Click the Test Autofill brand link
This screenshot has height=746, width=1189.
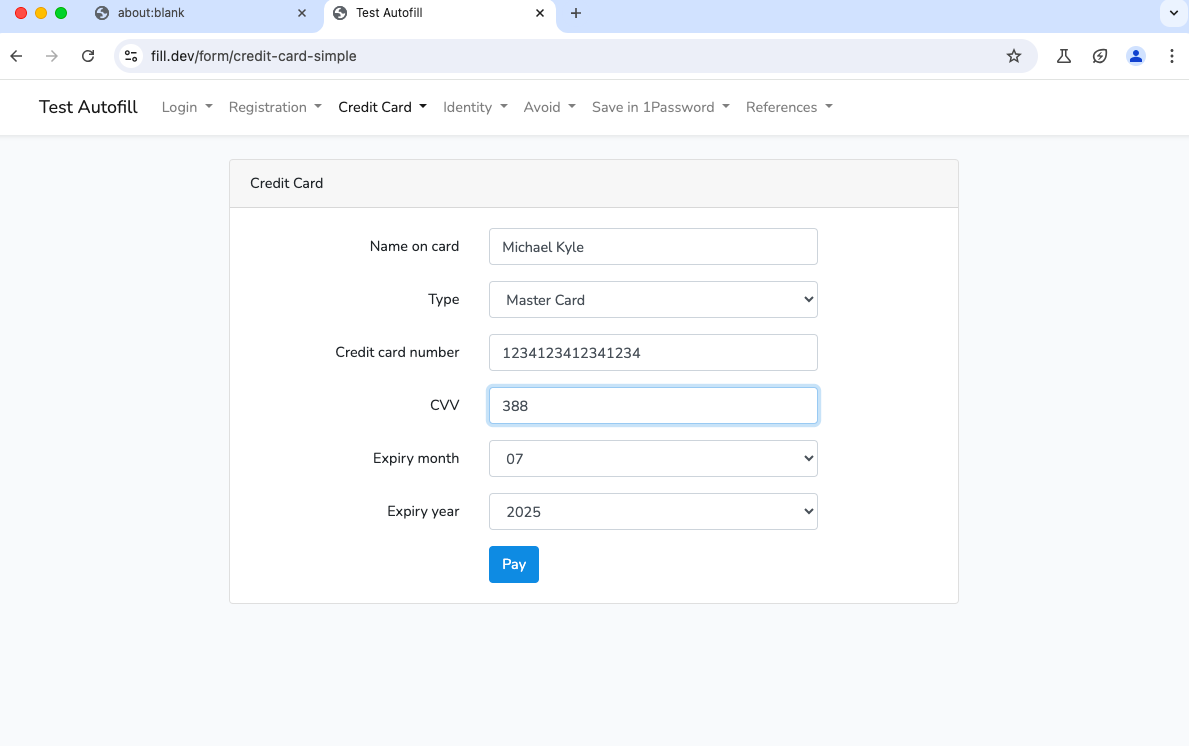click(x=88, y=107)
